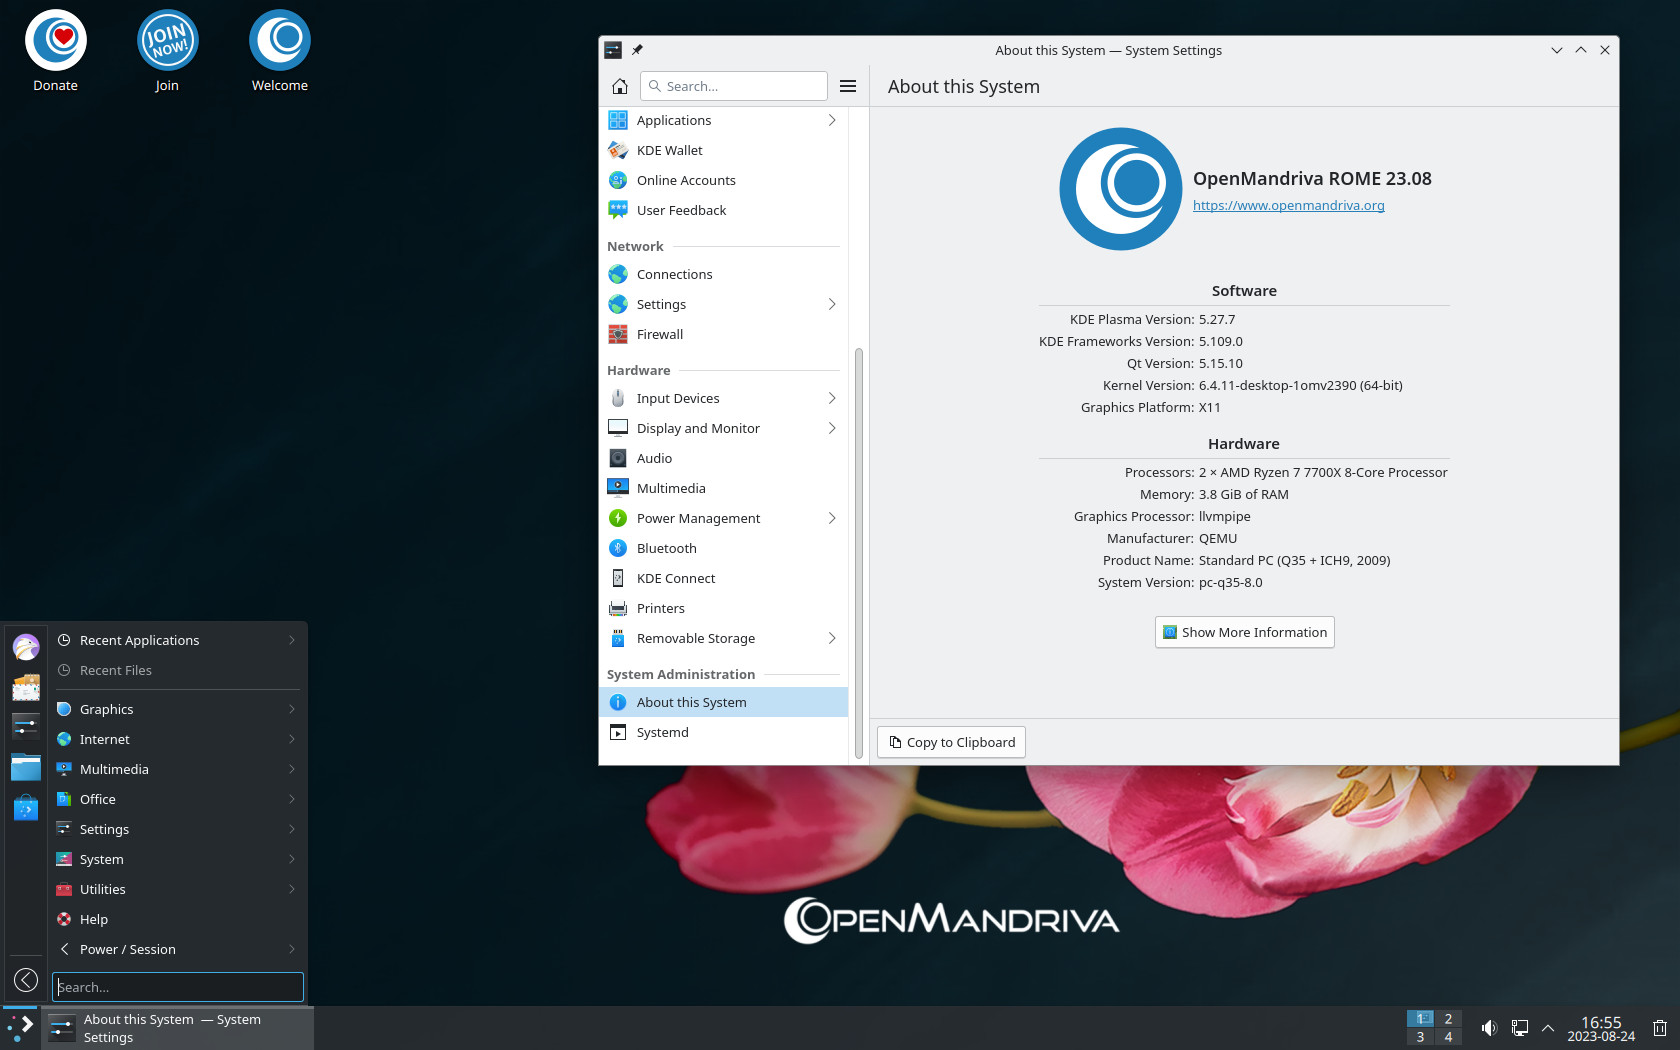This screenshot has width=1680, height=1050.
Task: Expand Input Devices category
Action: 723,398
